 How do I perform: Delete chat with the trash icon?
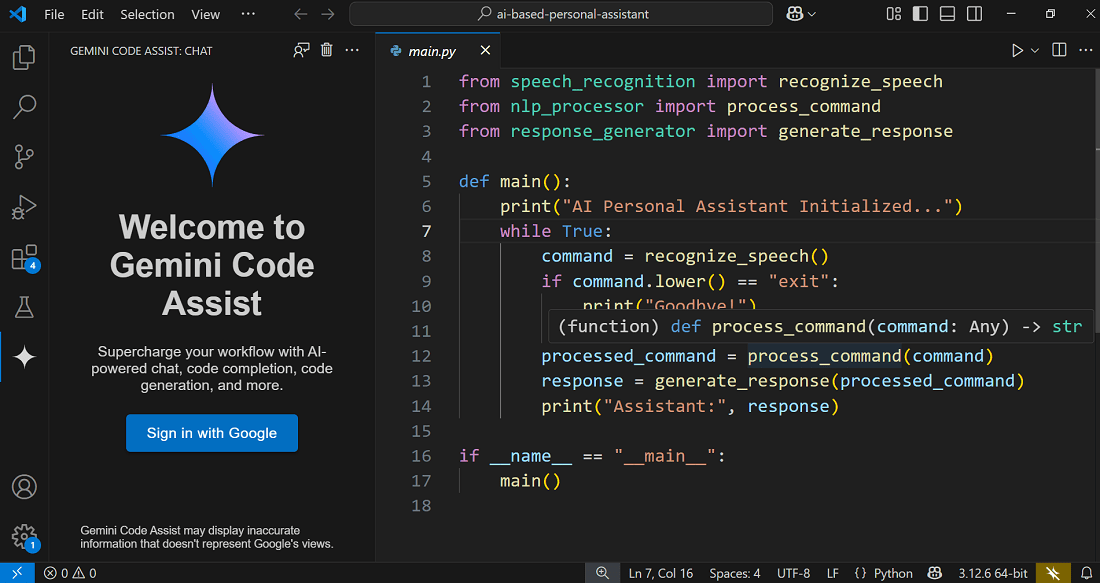326,50
